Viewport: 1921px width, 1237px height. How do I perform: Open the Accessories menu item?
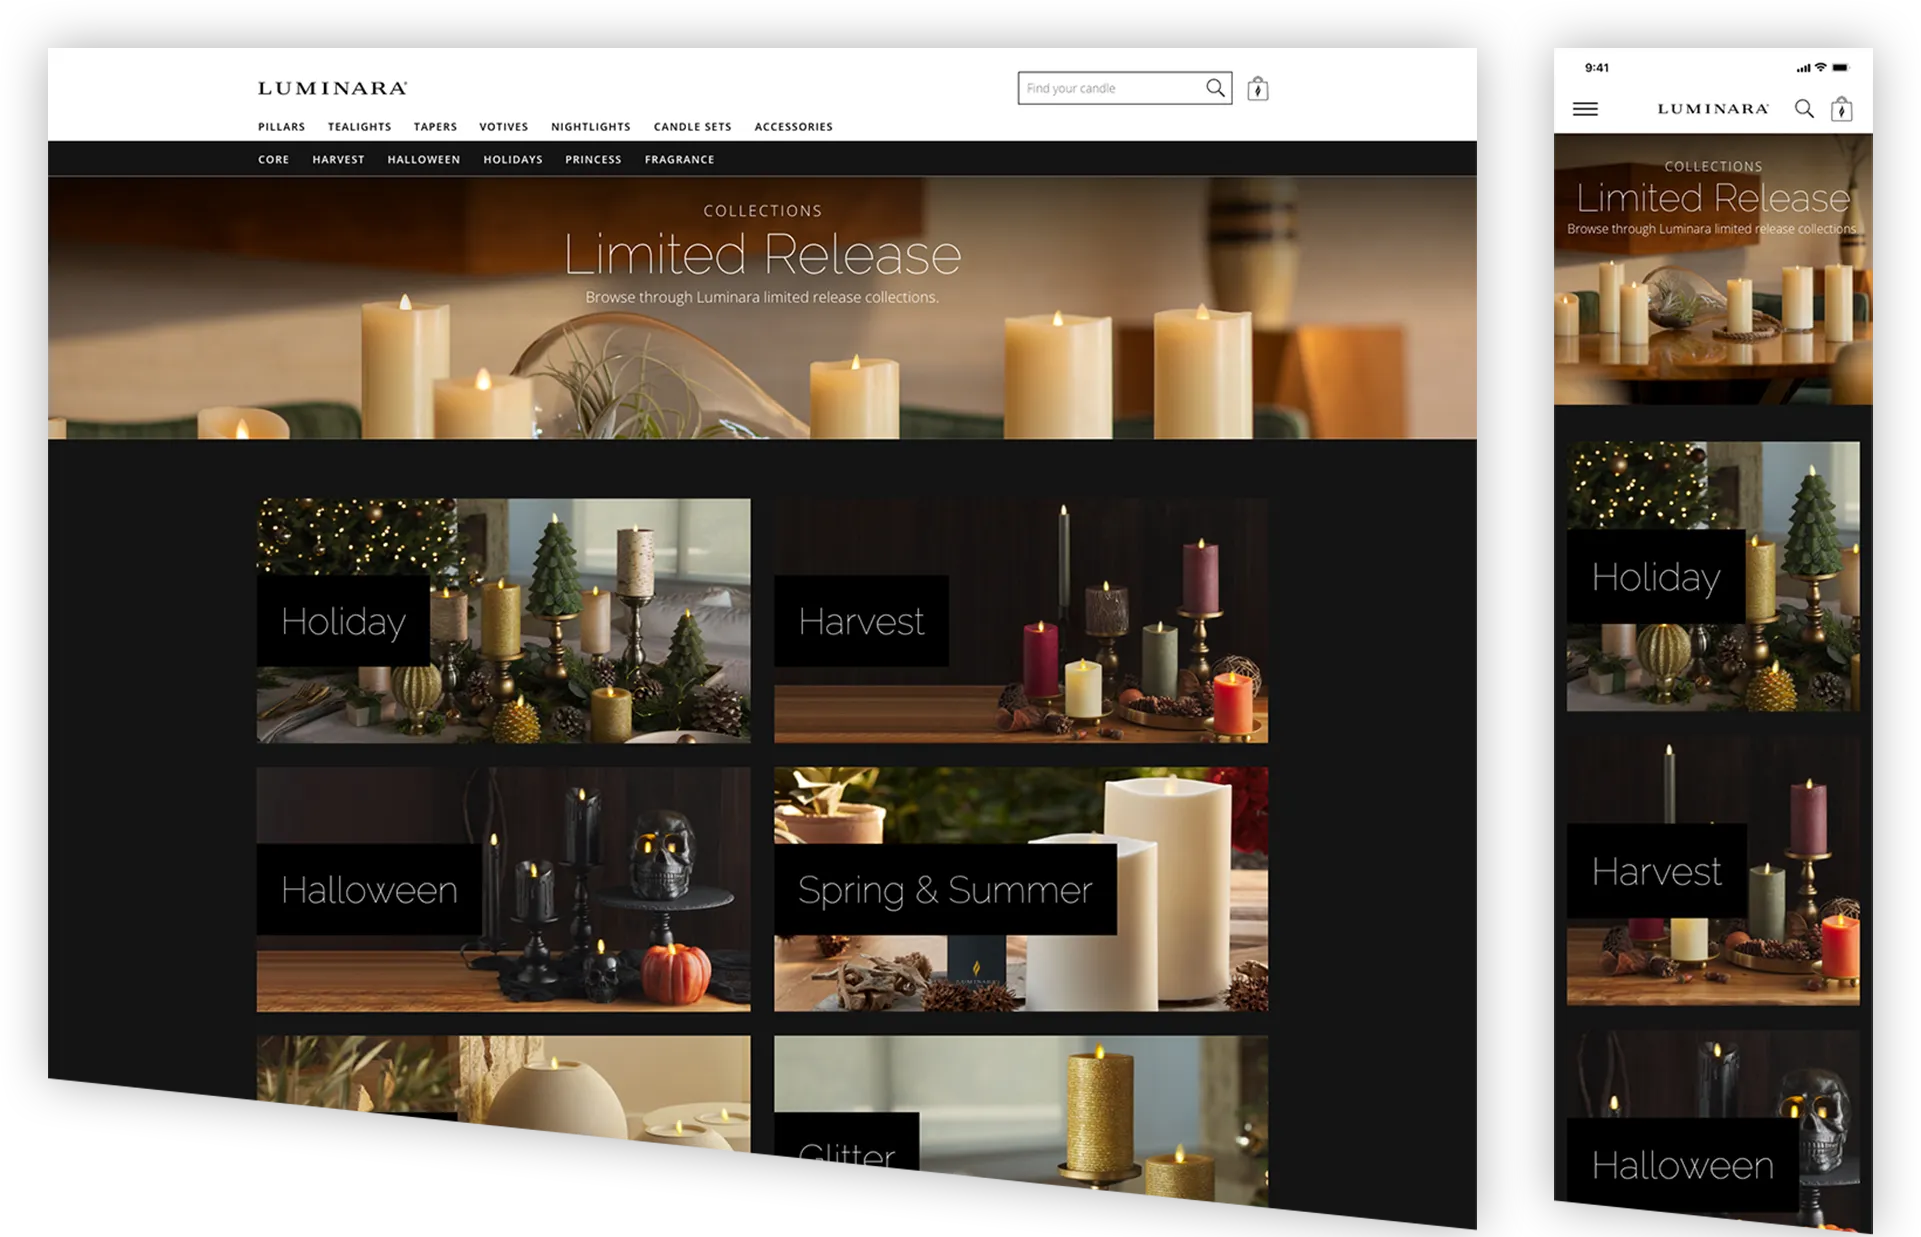793,127
